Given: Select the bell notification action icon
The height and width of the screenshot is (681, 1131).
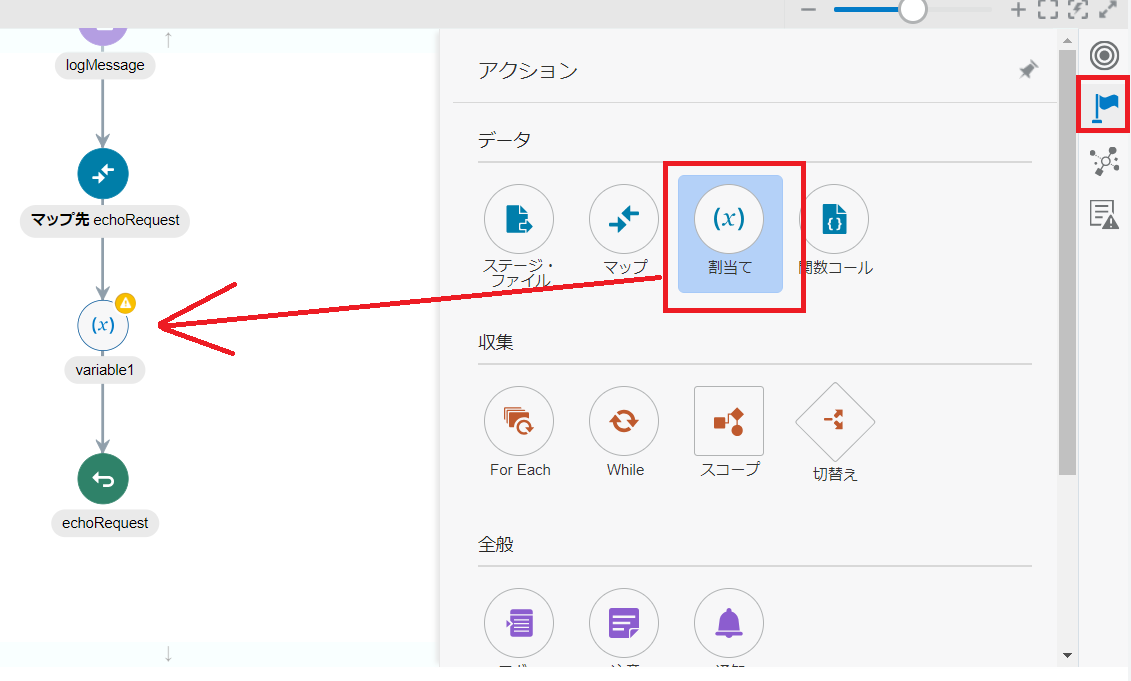Looking at the screenshot, I should 729,623.
